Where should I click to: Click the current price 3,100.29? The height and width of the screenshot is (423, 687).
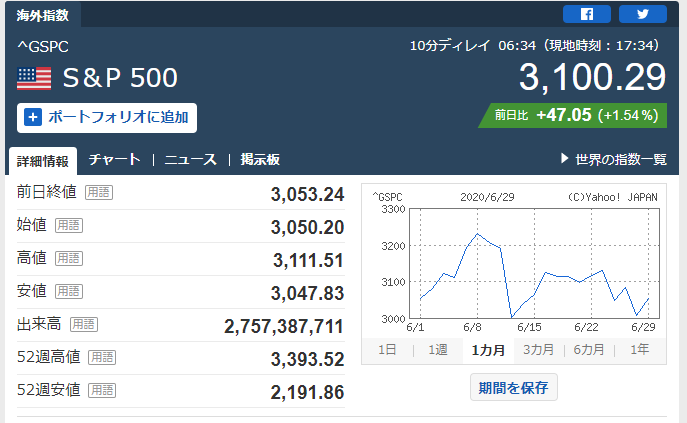tap(592, 78)
